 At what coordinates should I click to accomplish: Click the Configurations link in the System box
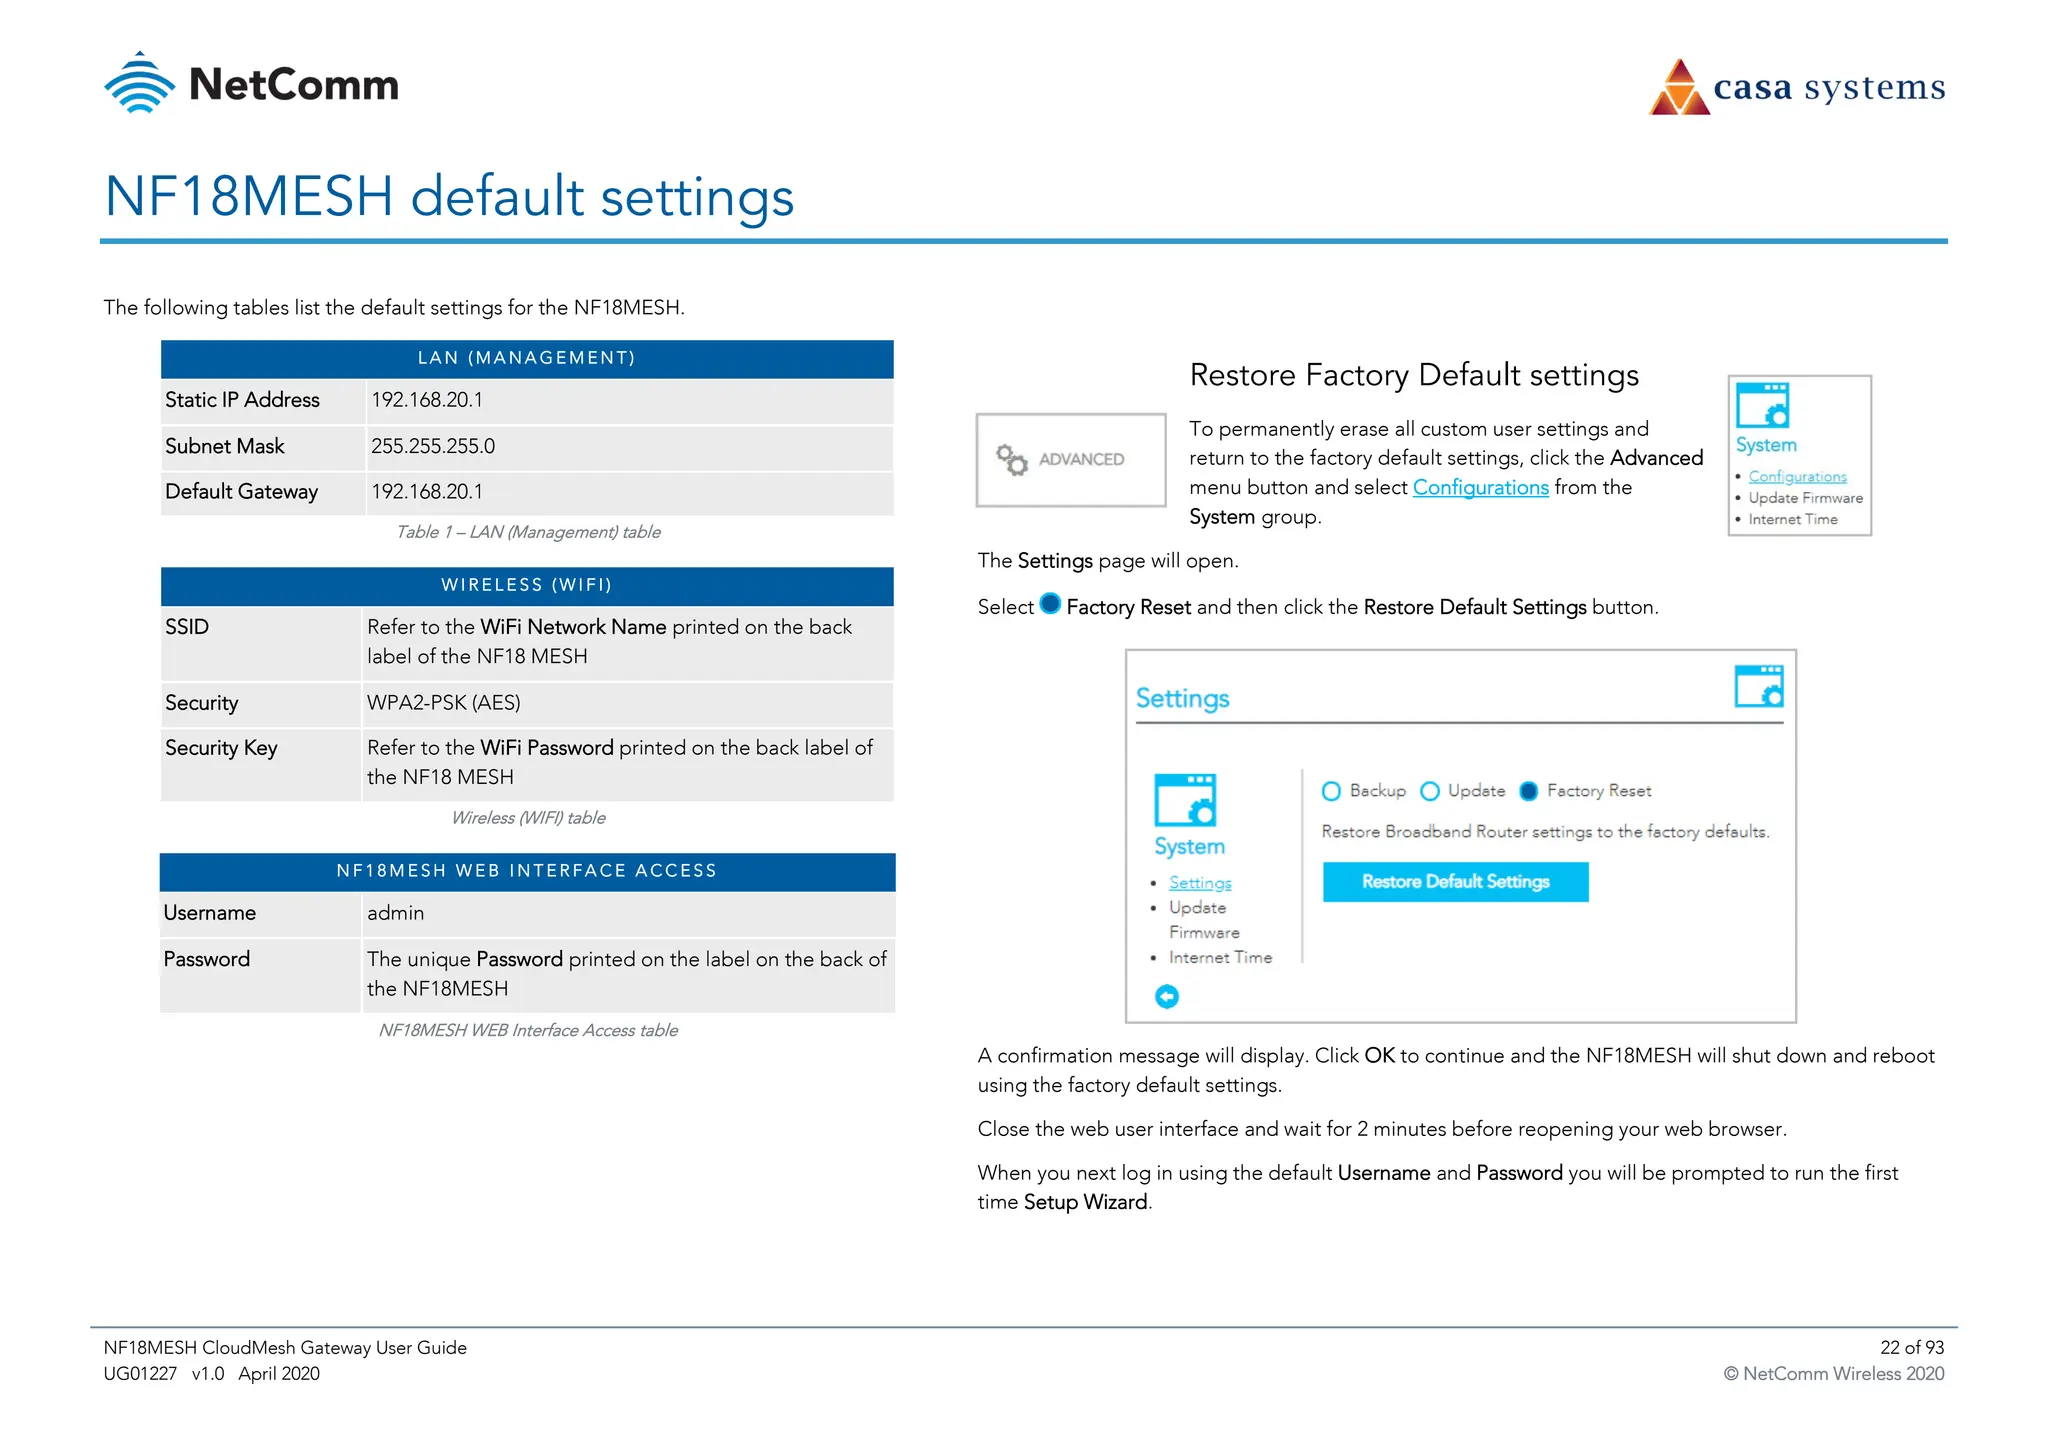pyautogui.click(x=1797, y=477)
